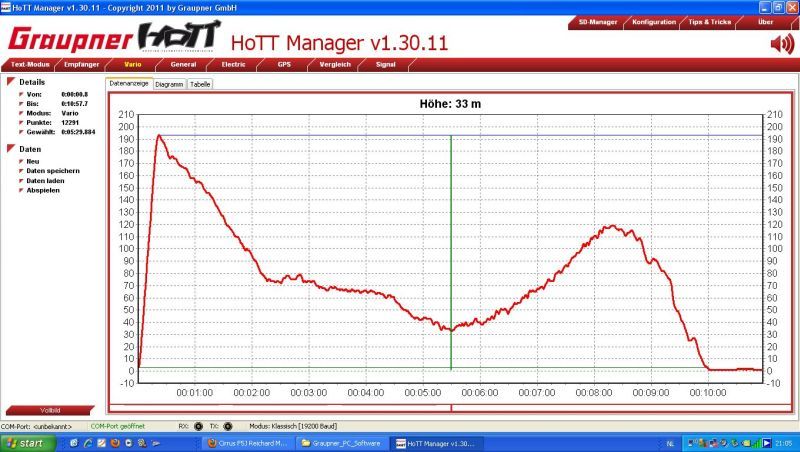Screen dimensions: 800x452
Task: Switch to the Datenanzeige tab
Action: 129,84
